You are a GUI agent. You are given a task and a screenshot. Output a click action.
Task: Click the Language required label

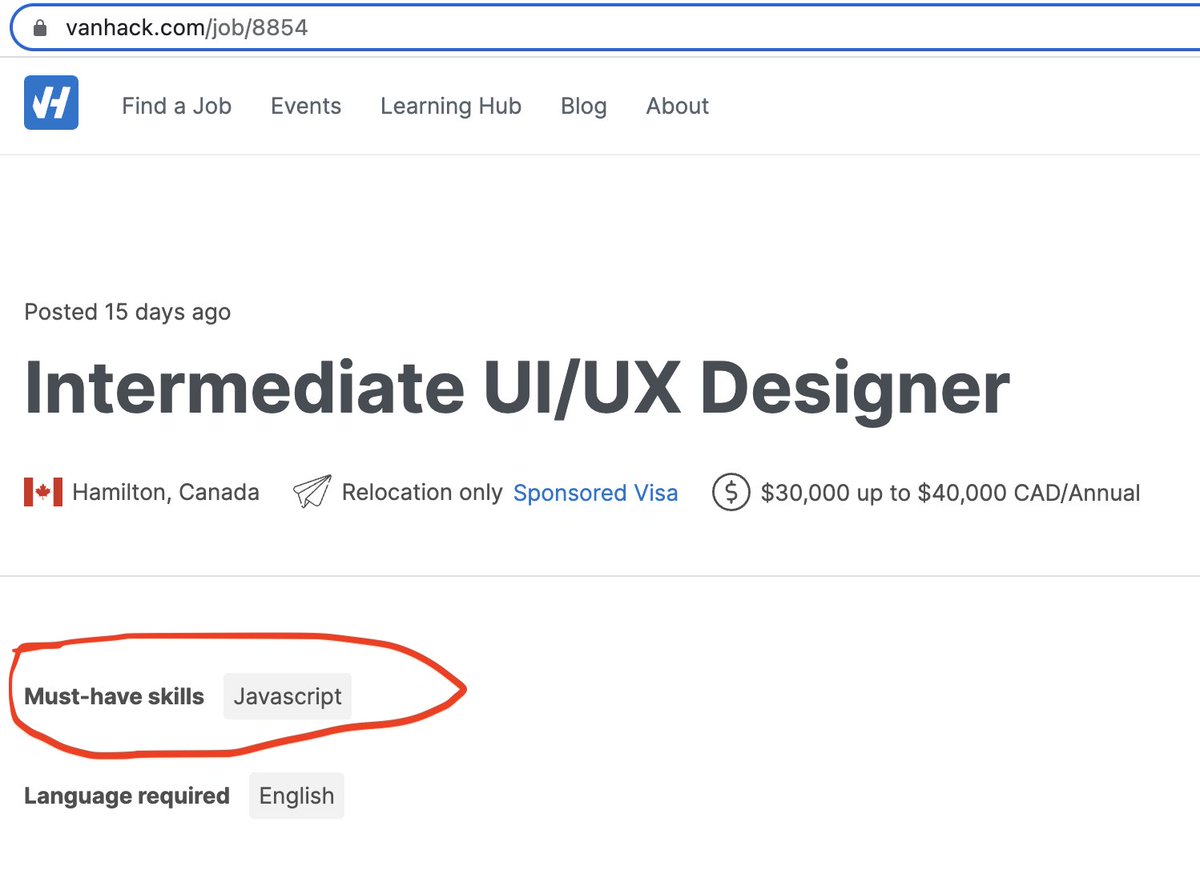(x=127, y=796)
